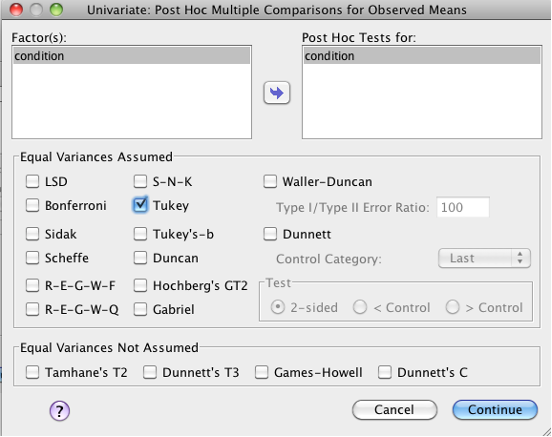Check the LSD option
Image resolution: width=552 pixels, height=437 pixels.
pyautogui.click(x=32, y=182)
